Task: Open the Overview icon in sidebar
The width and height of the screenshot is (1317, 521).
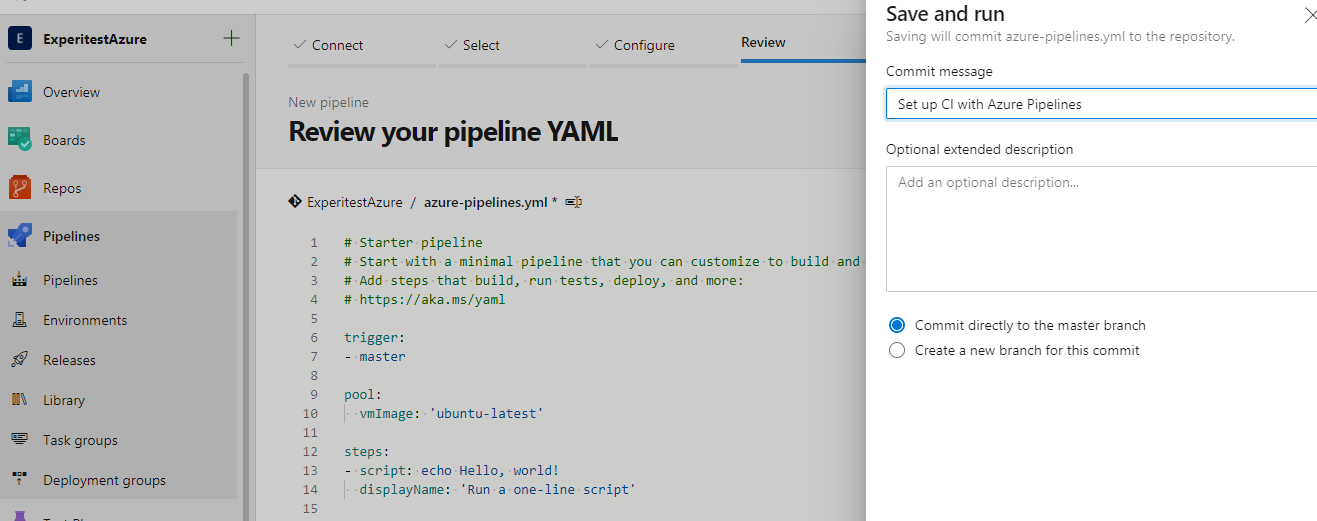Action: 20,92
